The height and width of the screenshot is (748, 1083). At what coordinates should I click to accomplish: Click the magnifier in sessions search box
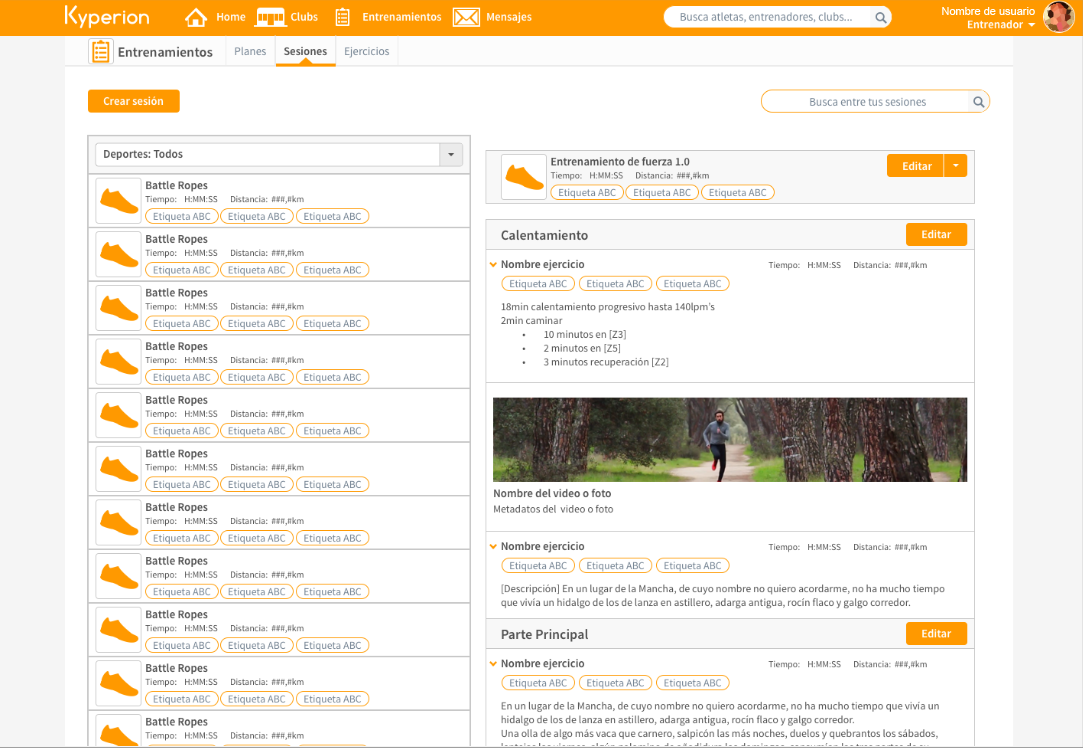click(x=978, y=102)
